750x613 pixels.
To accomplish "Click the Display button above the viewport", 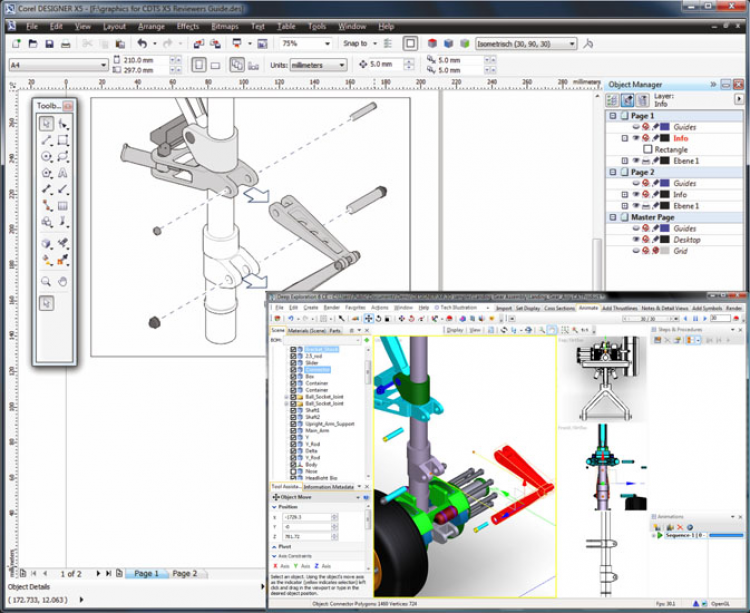I will coord(455,330).
